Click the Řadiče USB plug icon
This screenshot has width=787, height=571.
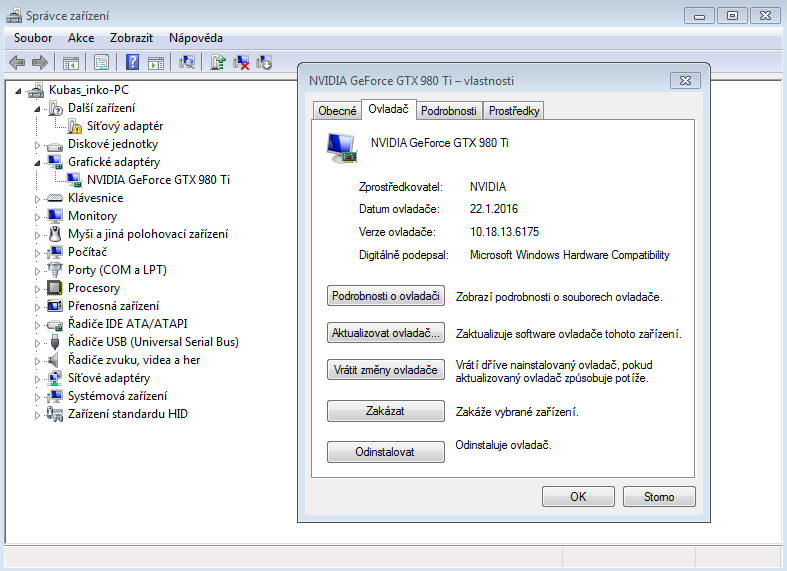[55, 342]
